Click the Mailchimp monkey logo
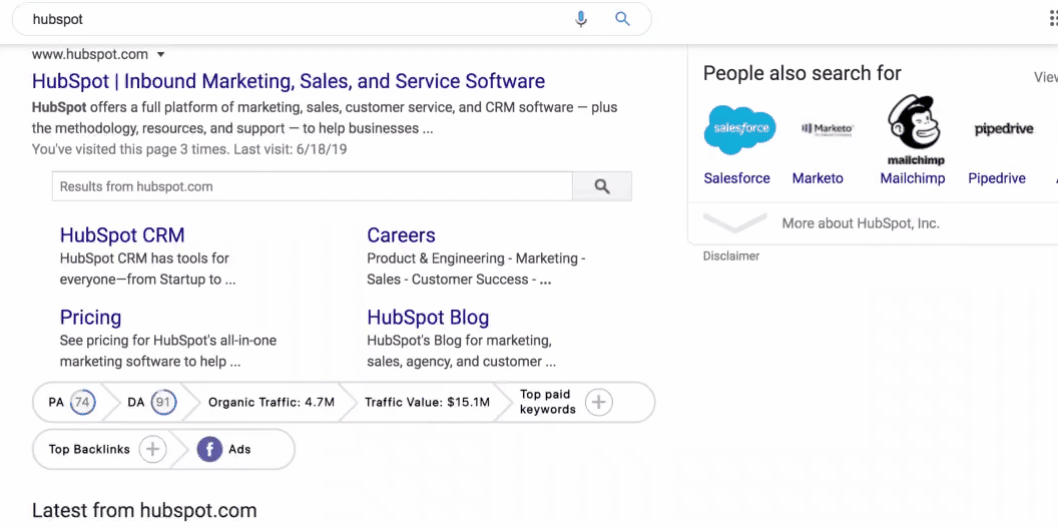 [x=916, y=129]
